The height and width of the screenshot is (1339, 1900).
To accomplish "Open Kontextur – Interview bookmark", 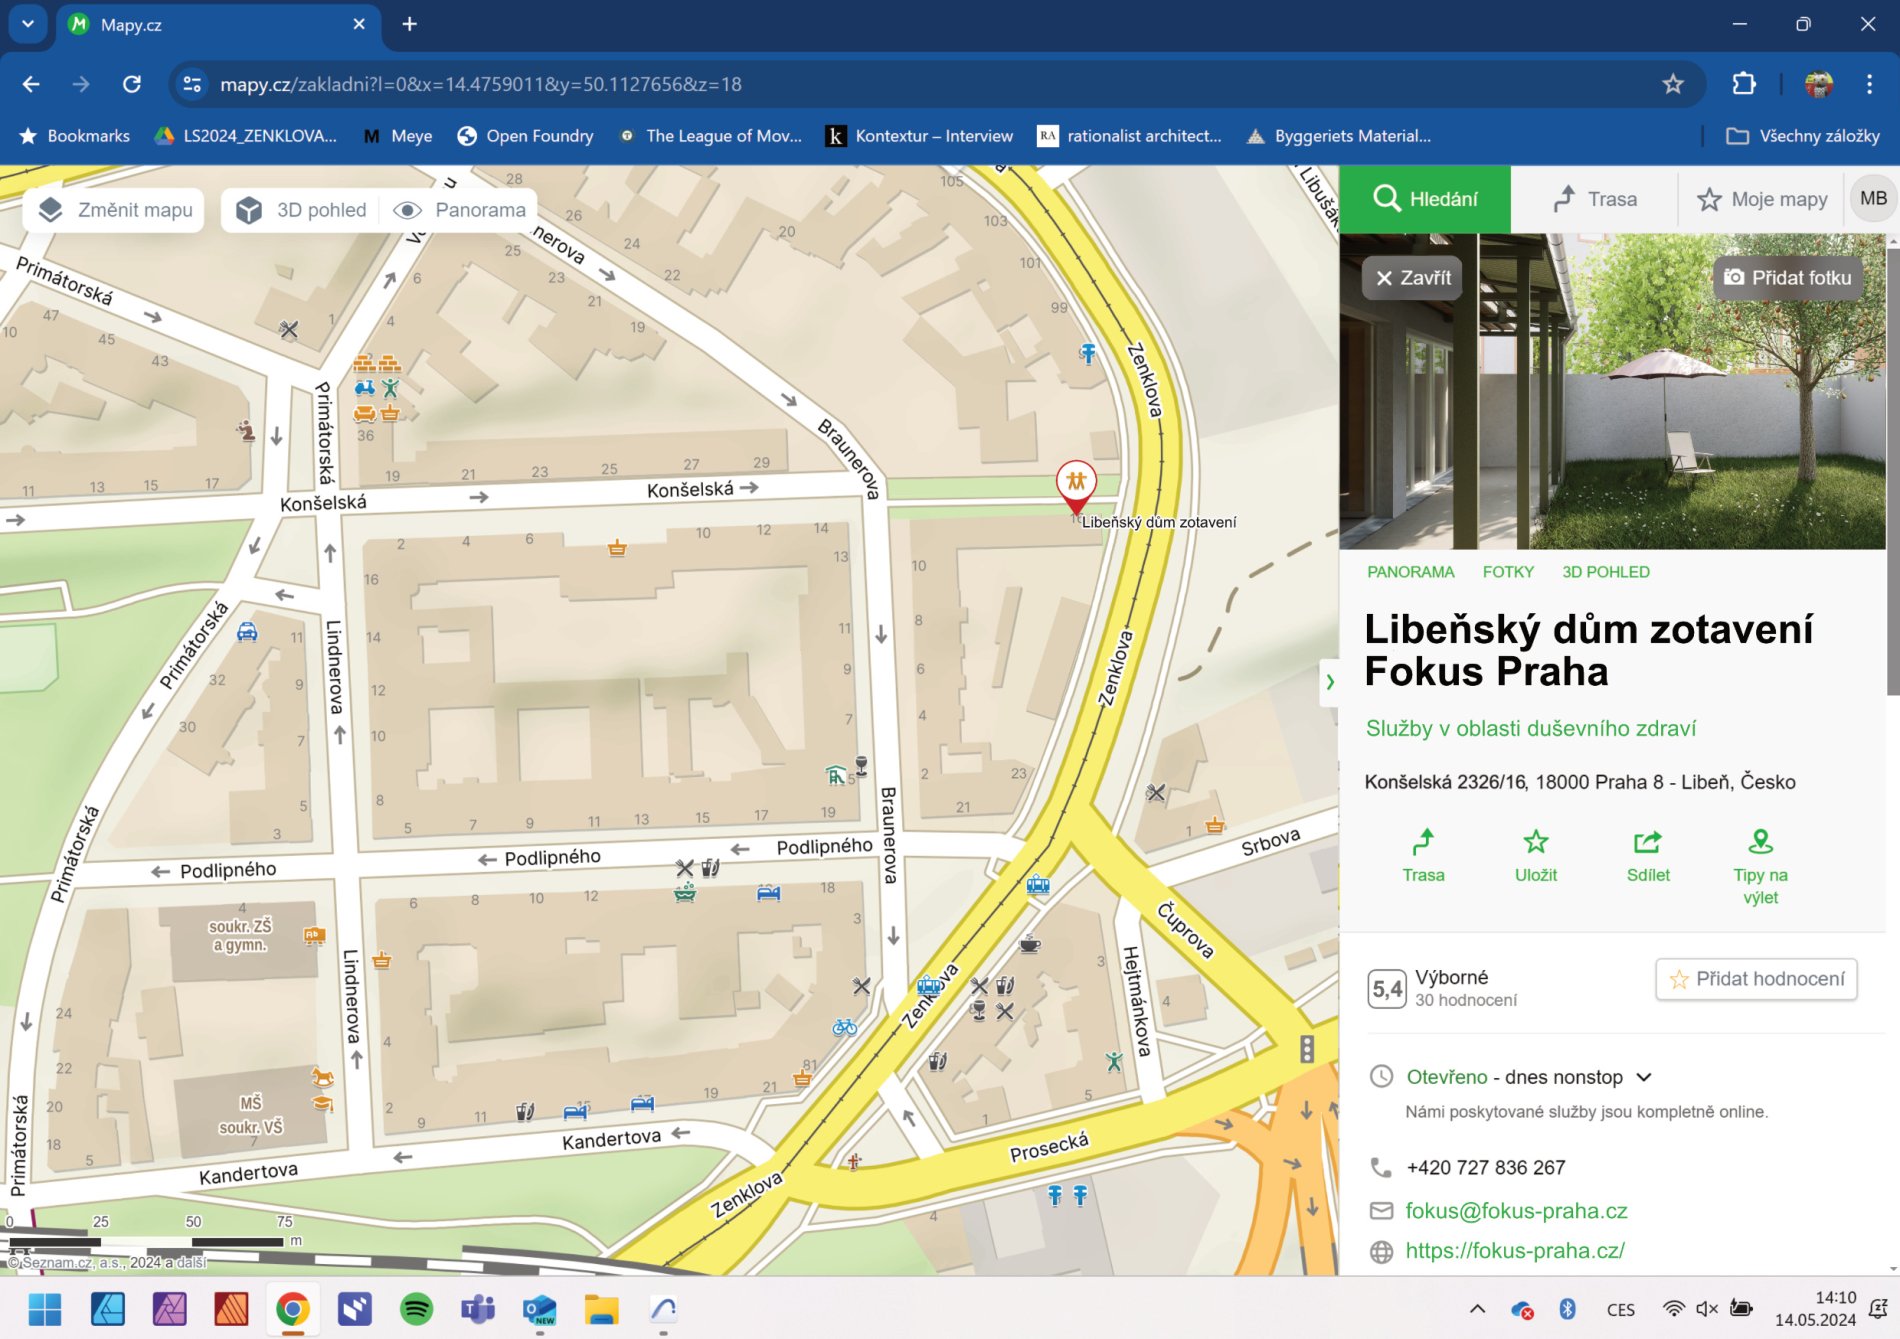I will click(920, 136).
